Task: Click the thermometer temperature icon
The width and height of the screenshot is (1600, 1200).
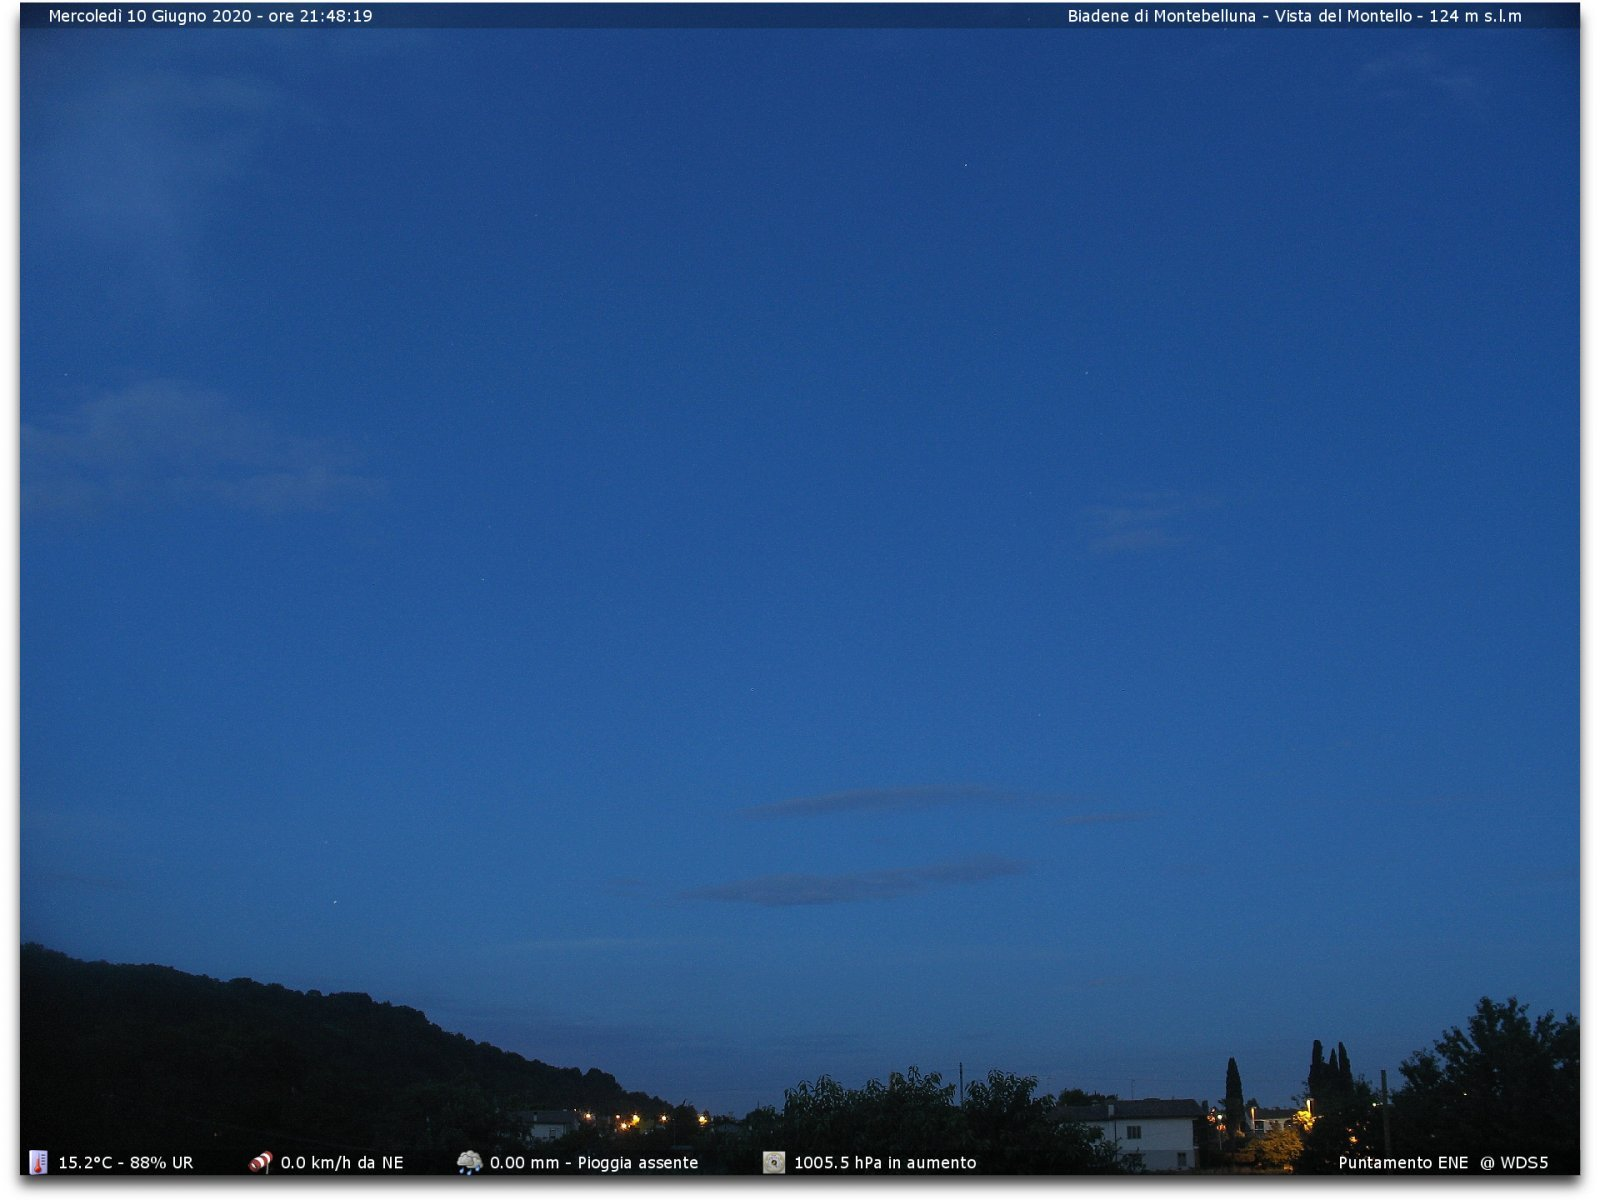Action: [x=38, y=1162]
